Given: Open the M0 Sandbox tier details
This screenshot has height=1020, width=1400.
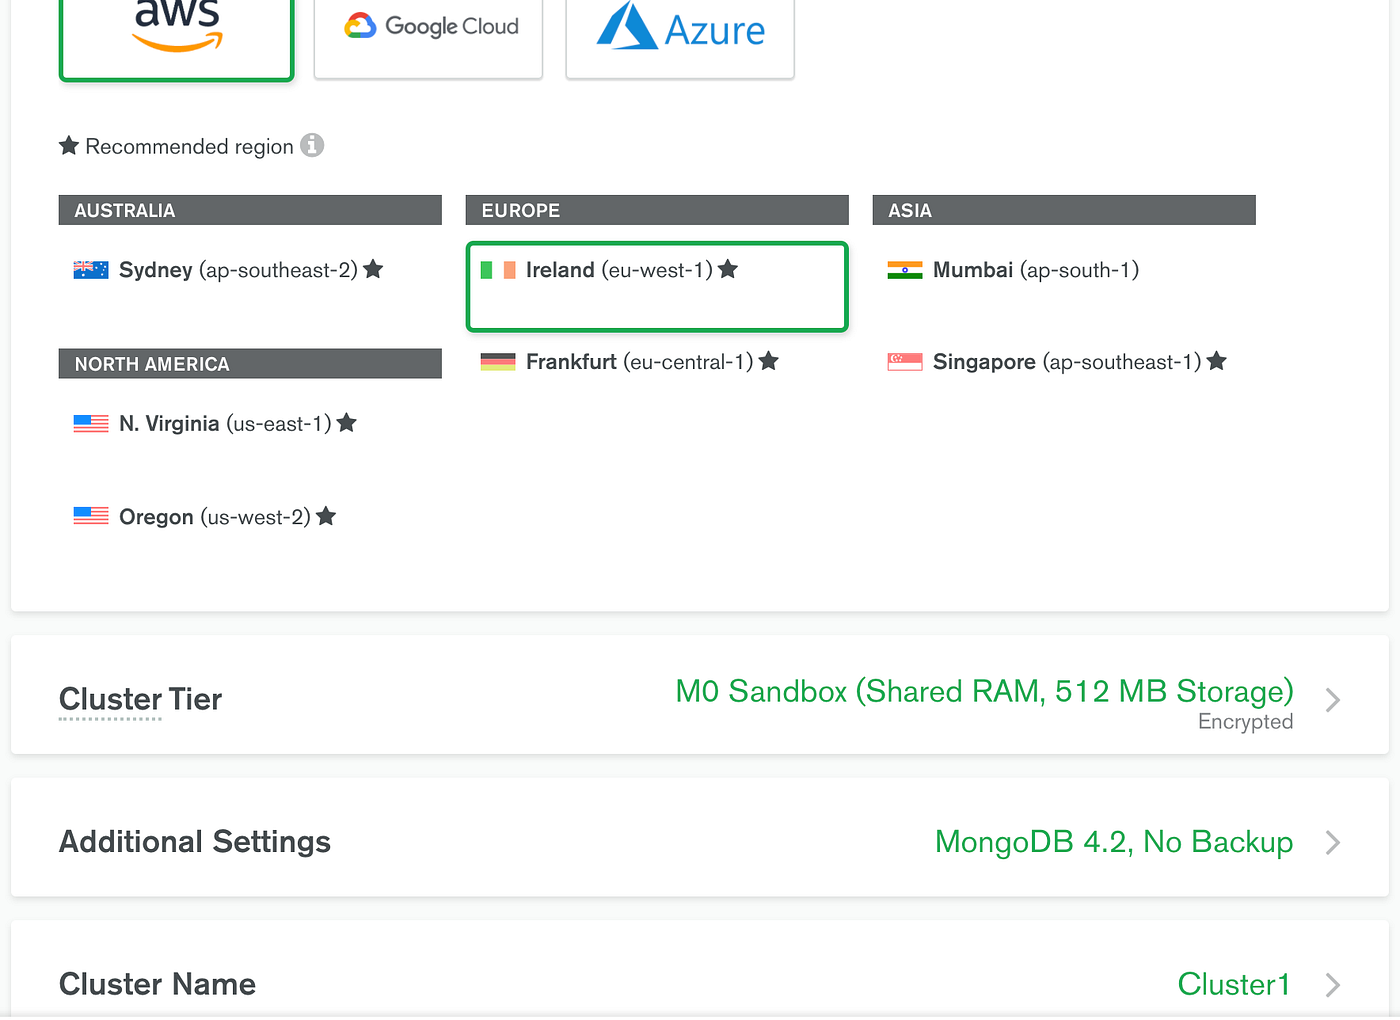Looking at the screenshot, I should pyautogui.click(x=983, y=691).
